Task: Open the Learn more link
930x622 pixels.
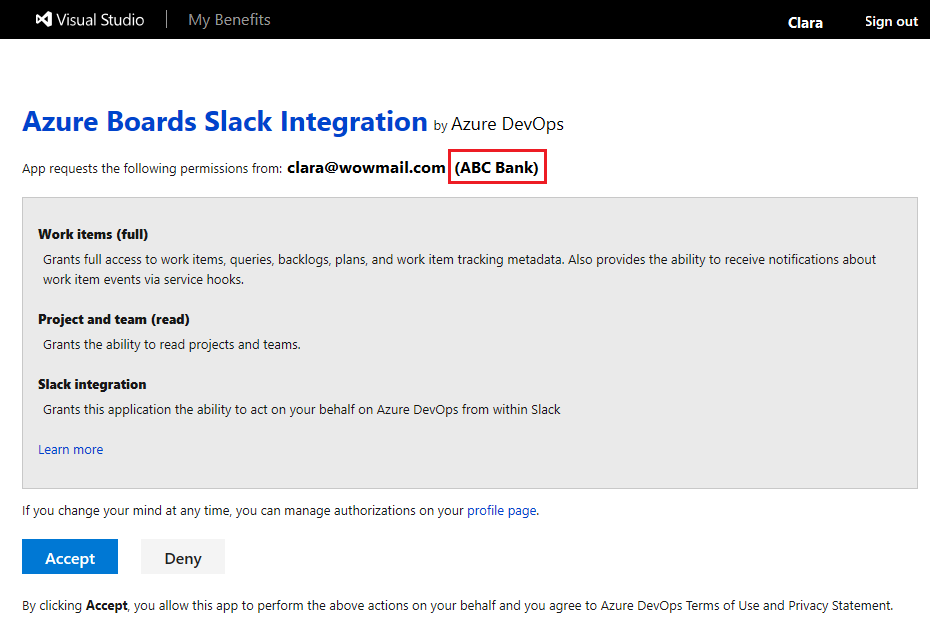Action: click(x=70, y=450)
